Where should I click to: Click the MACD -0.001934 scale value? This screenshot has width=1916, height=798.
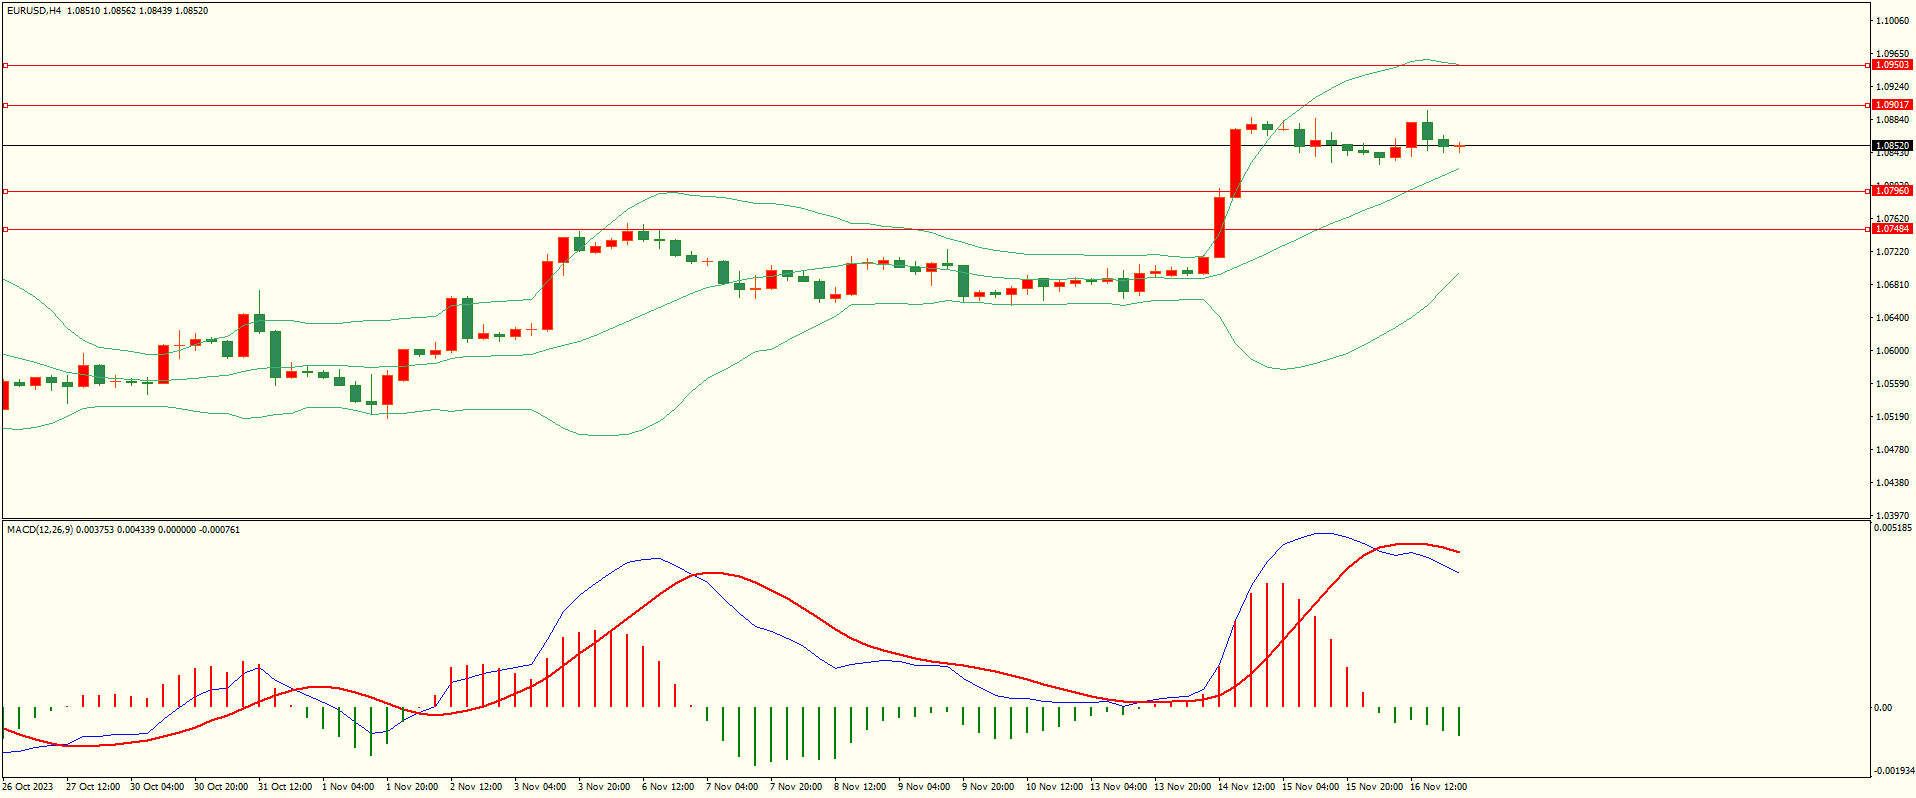pos(1892,771)
